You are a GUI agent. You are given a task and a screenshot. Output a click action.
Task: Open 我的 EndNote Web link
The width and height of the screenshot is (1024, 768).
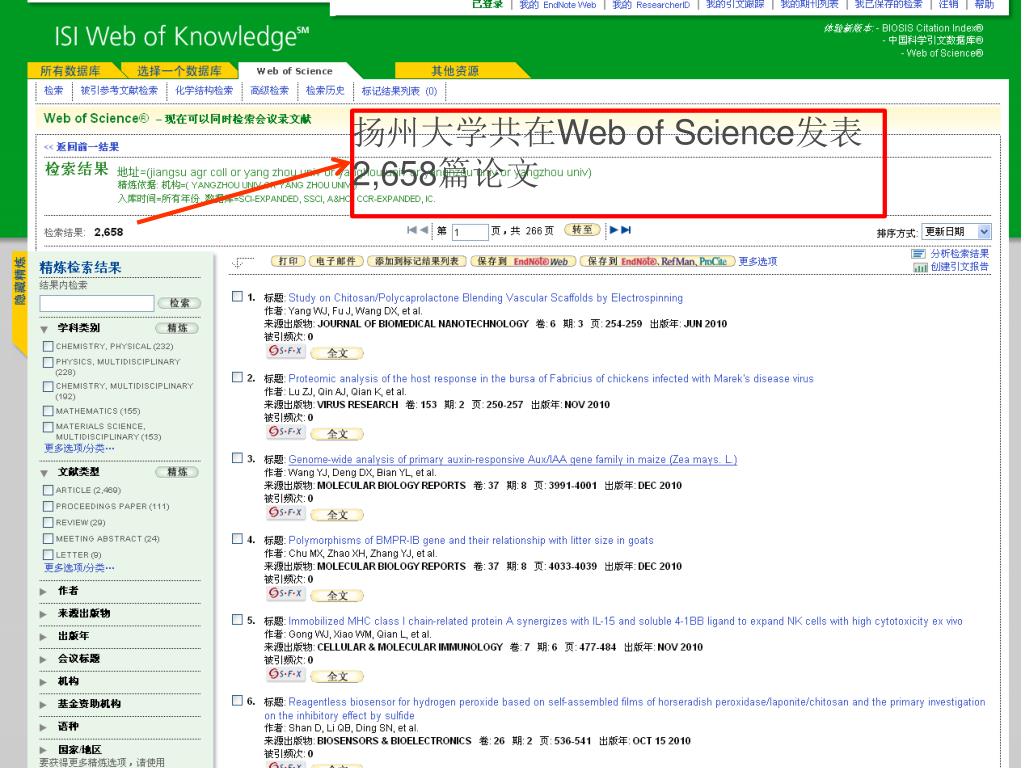[x=557, y=5]
